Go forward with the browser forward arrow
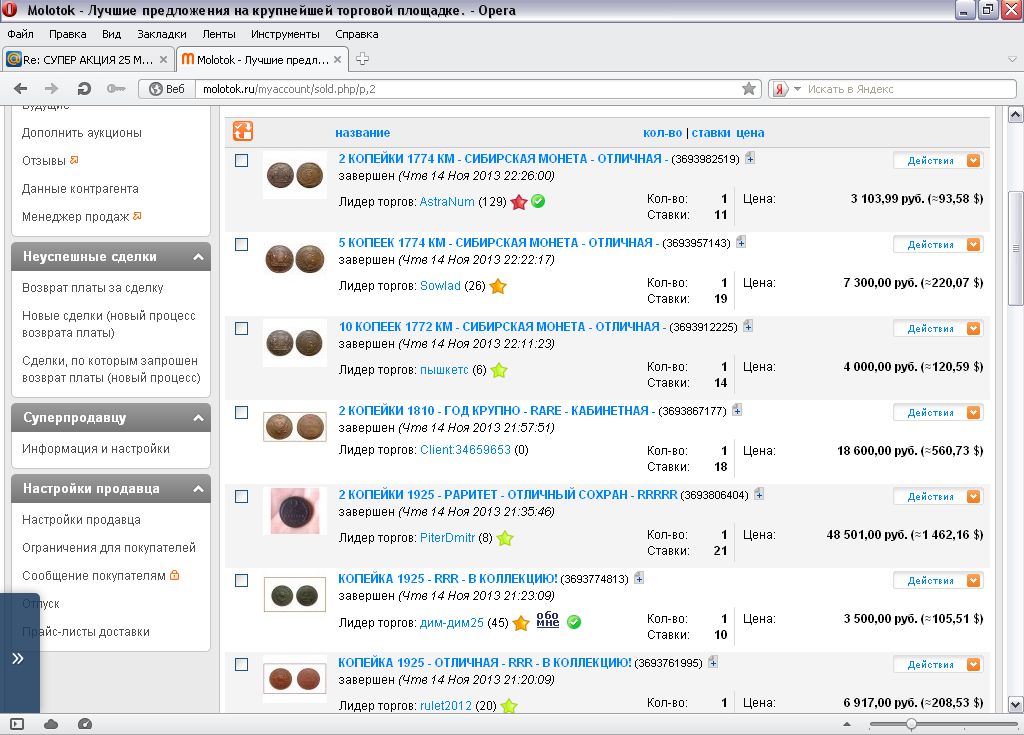Screen dimensions: 1024x735 pyautogui.click(x=52, y=89)
